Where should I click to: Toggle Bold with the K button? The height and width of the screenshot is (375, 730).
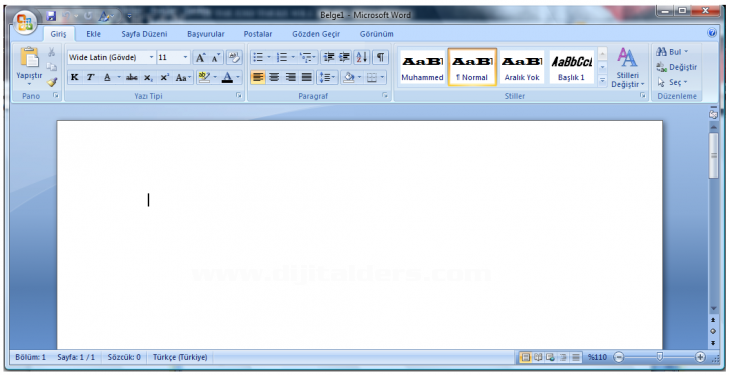point(74,77)
